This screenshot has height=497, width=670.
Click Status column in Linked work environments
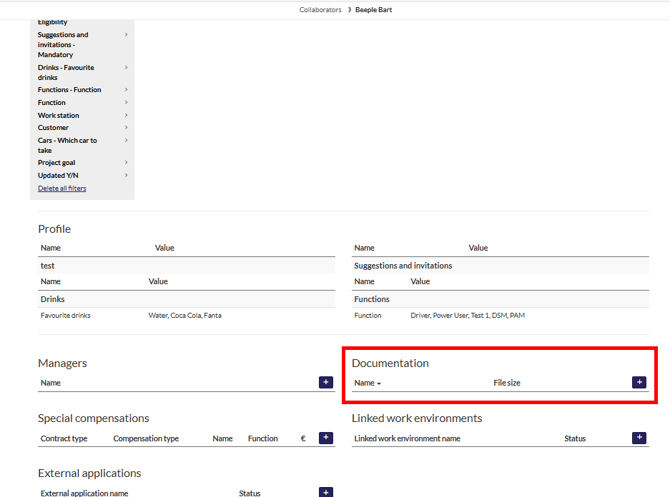[575, 438]
